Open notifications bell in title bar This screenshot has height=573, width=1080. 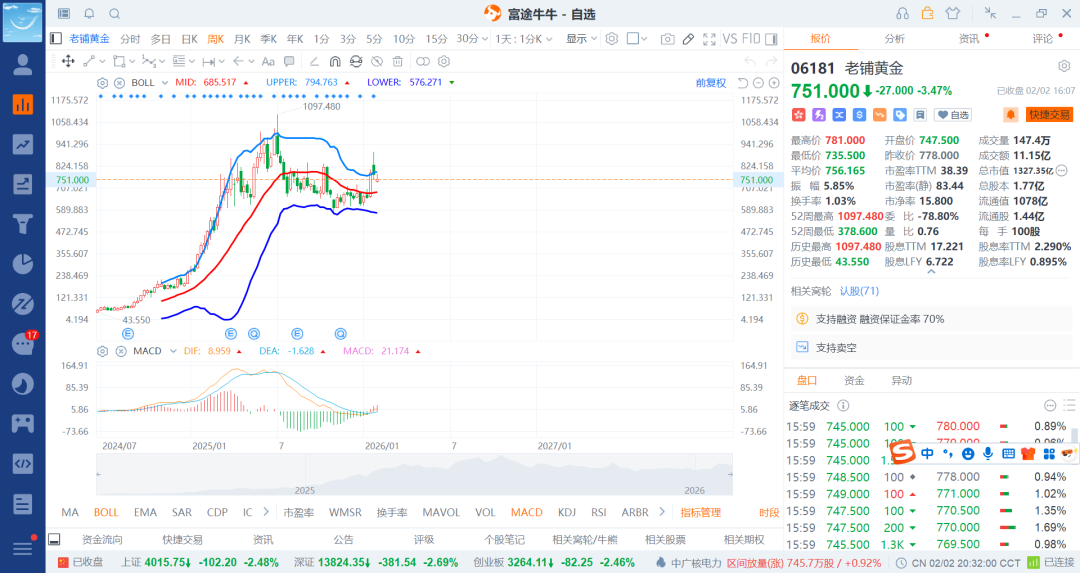tap(90, 14)
